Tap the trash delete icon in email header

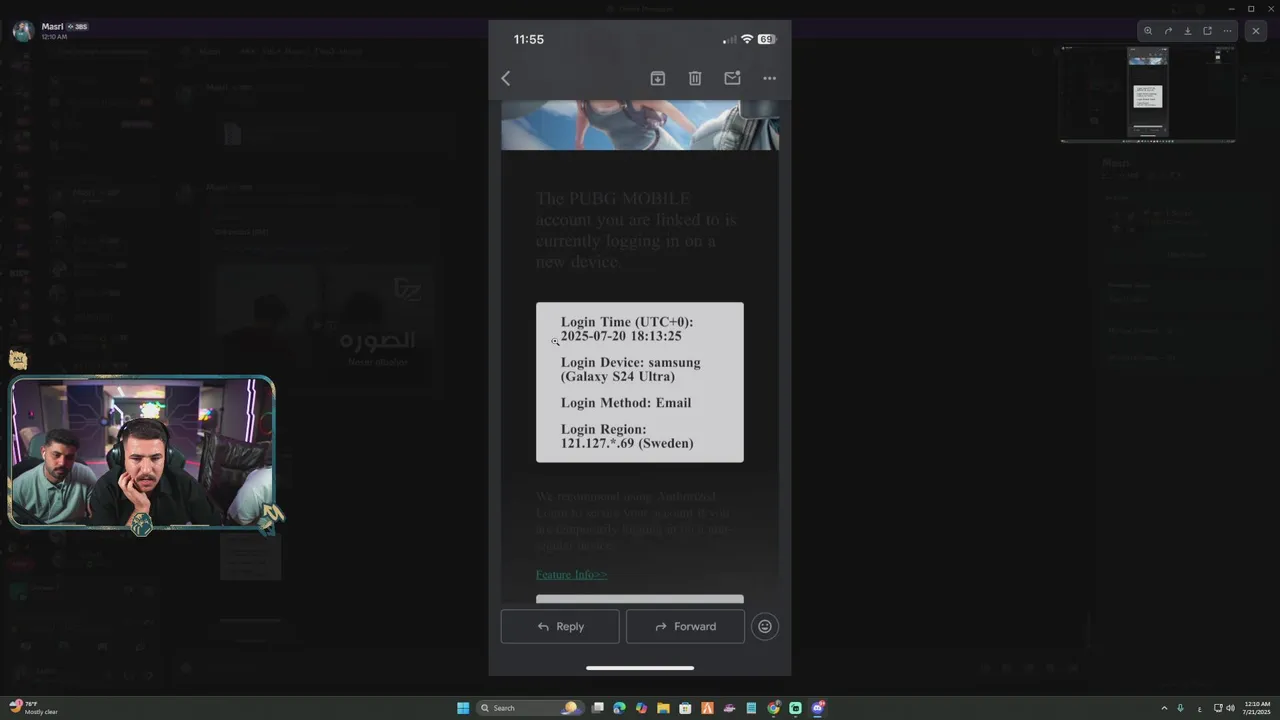695,78
